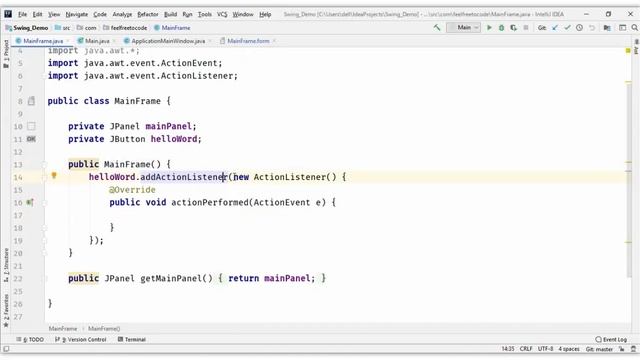Open the Project tool window sidebar button
640x360 pixels.
coord(6,53)
